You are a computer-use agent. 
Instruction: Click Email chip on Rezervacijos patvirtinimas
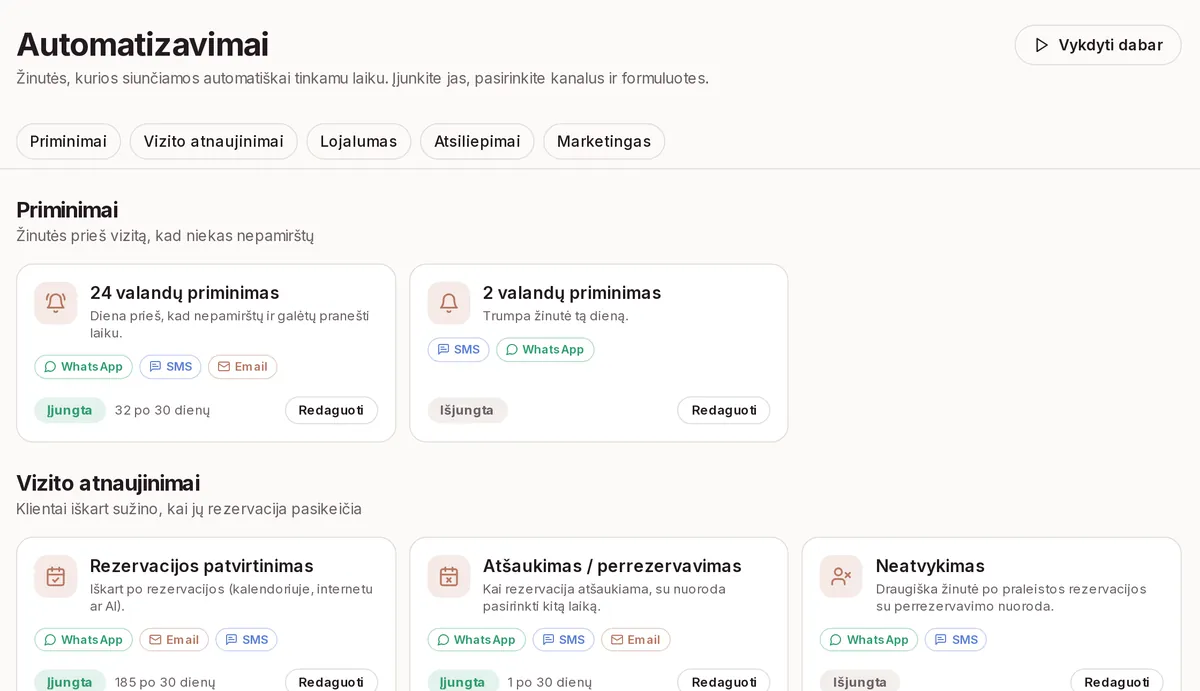pyautogui.click(x=174, y=640)
